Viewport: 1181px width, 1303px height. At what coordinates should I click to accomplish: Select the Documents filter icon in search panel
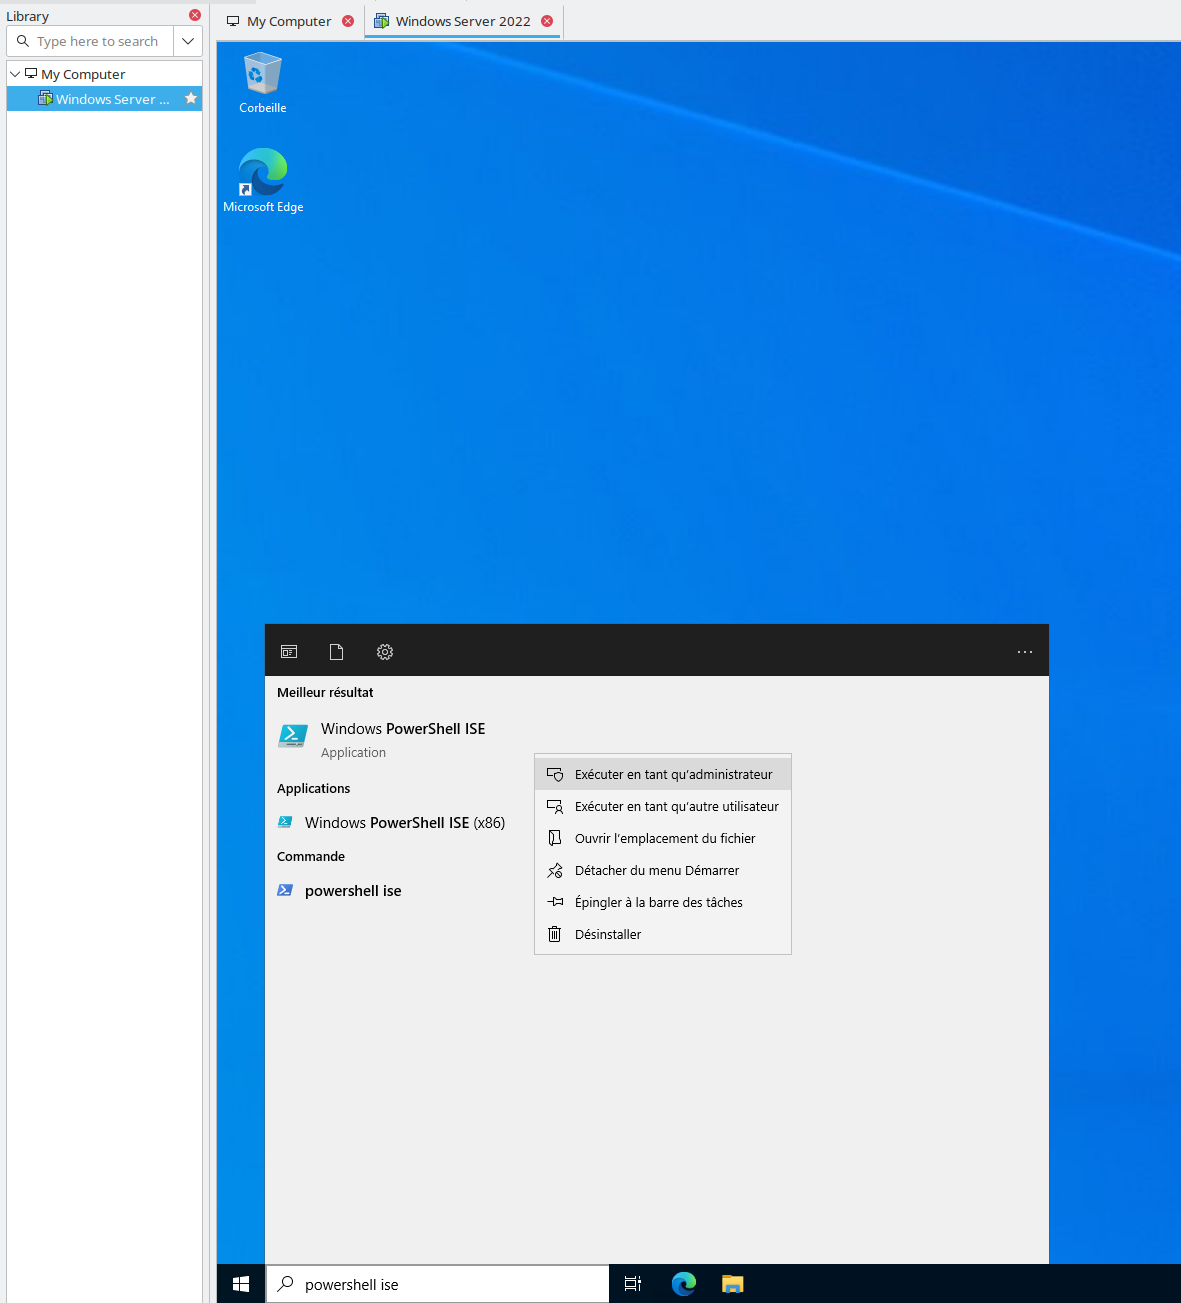[x=336, y=651]
